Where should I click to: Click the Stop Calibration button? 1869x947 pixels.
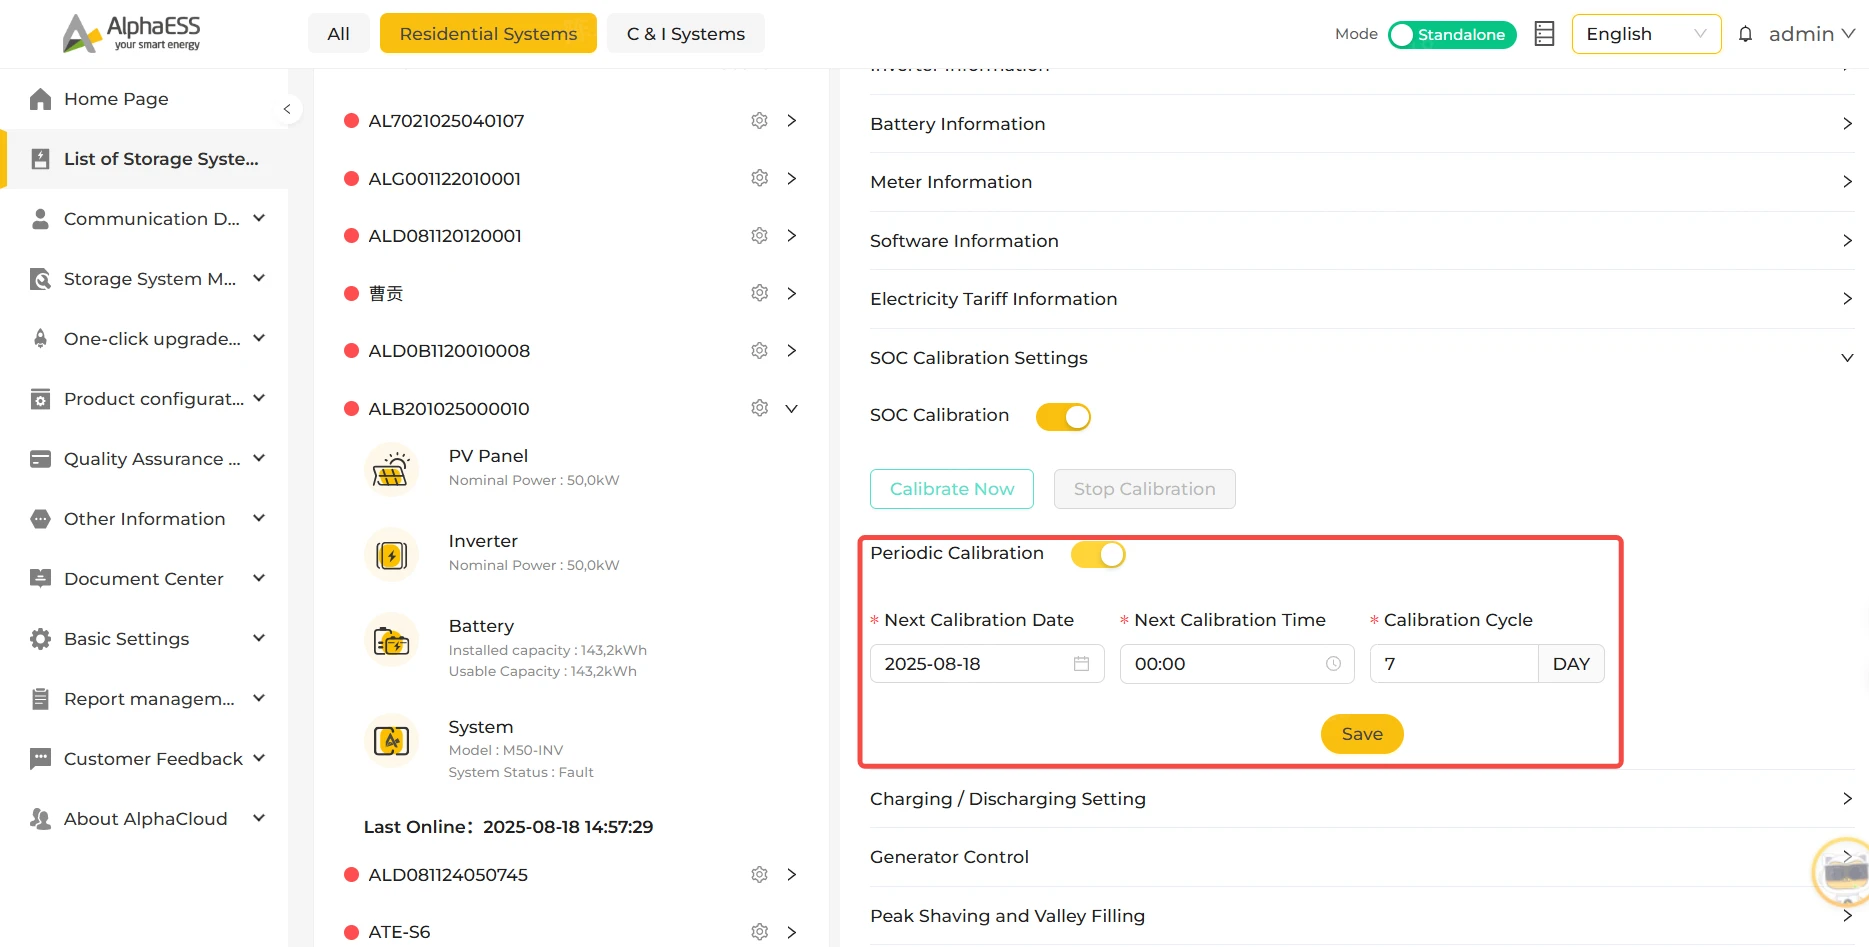tap(1145, 489)
